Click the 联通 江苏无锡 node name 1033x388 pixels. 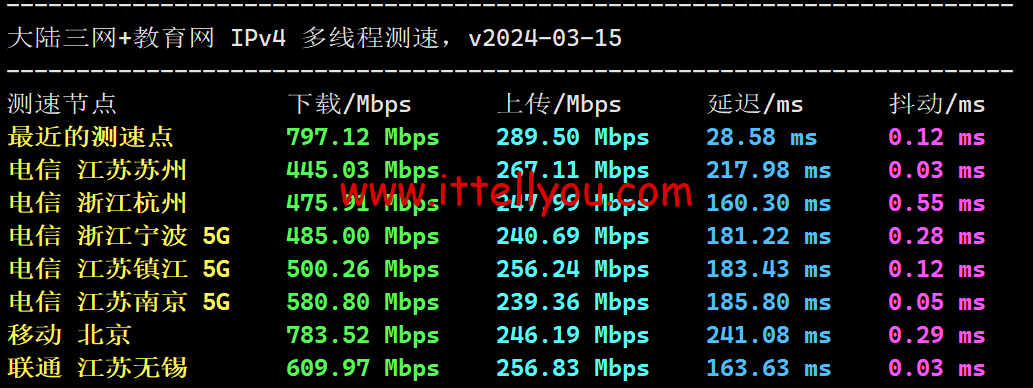(98, 368)
